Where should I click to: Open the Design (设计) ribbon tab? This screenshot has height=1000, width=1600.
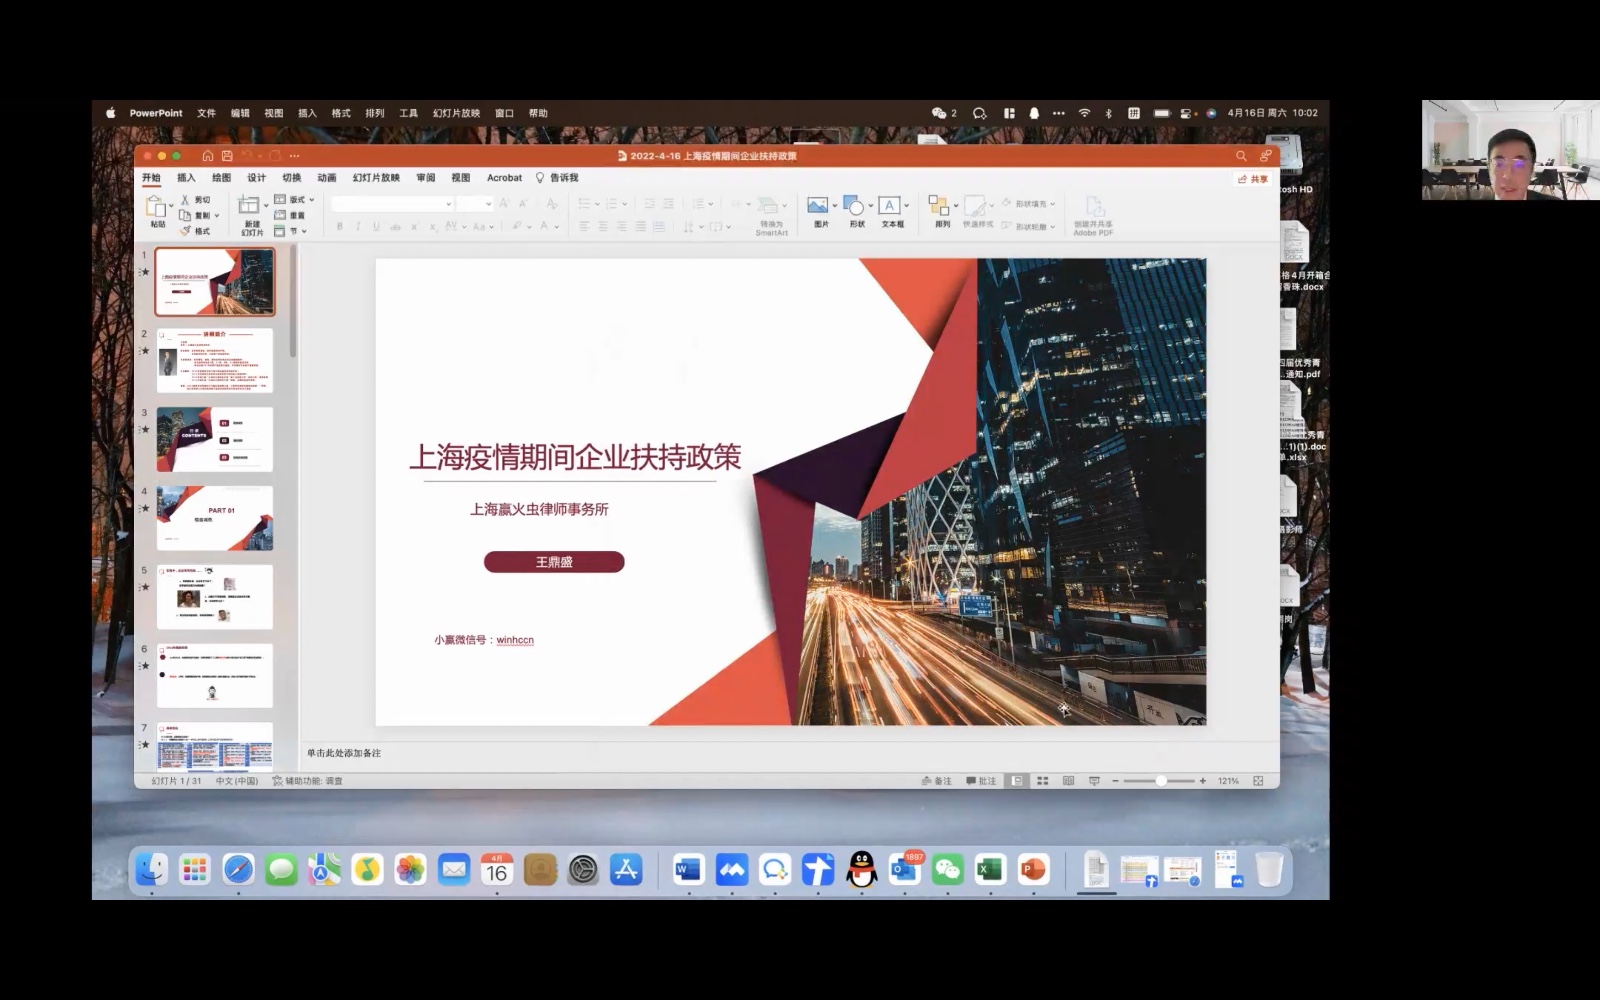point(257,178)
